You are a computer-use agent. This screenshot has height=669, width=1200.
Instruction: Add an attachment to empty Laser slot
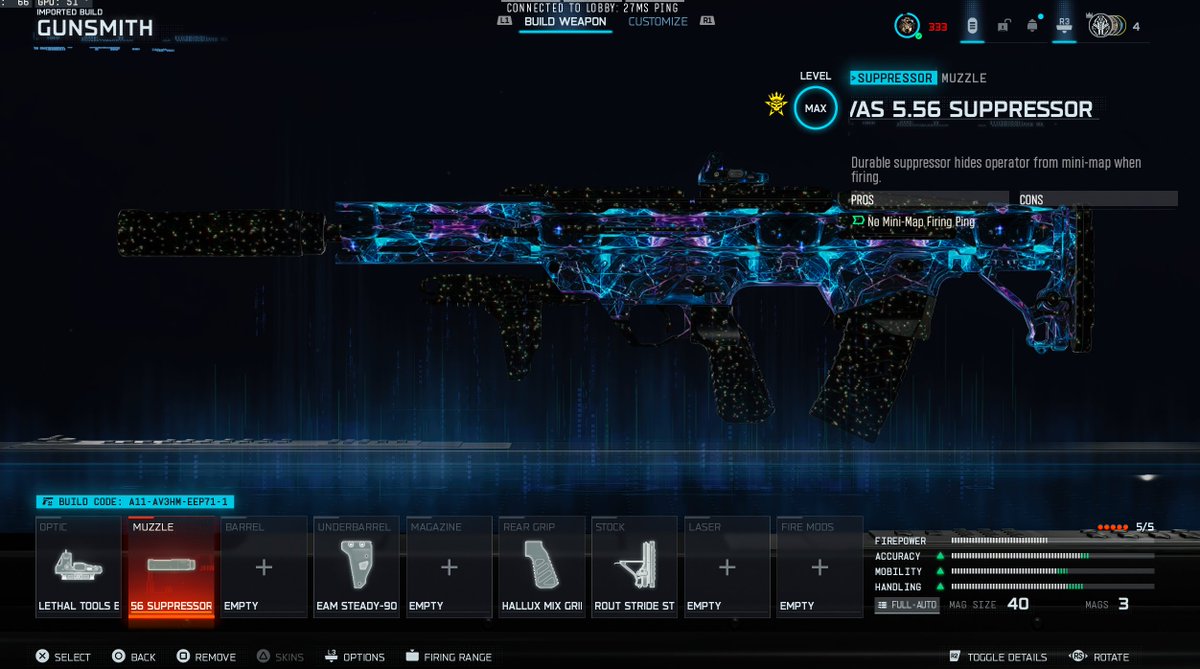727,567
